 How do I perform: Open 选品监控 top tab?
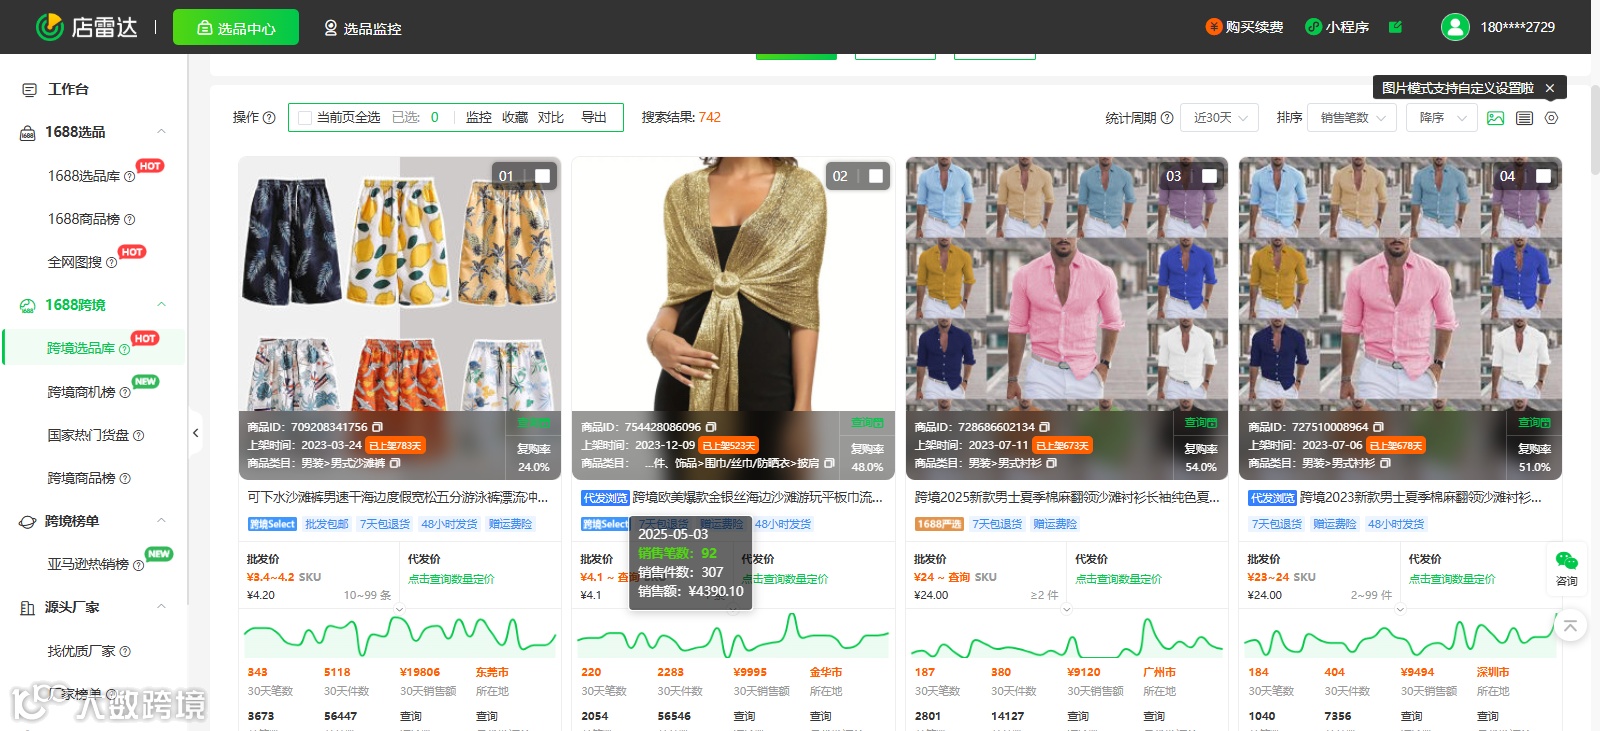tap(362, 28)
